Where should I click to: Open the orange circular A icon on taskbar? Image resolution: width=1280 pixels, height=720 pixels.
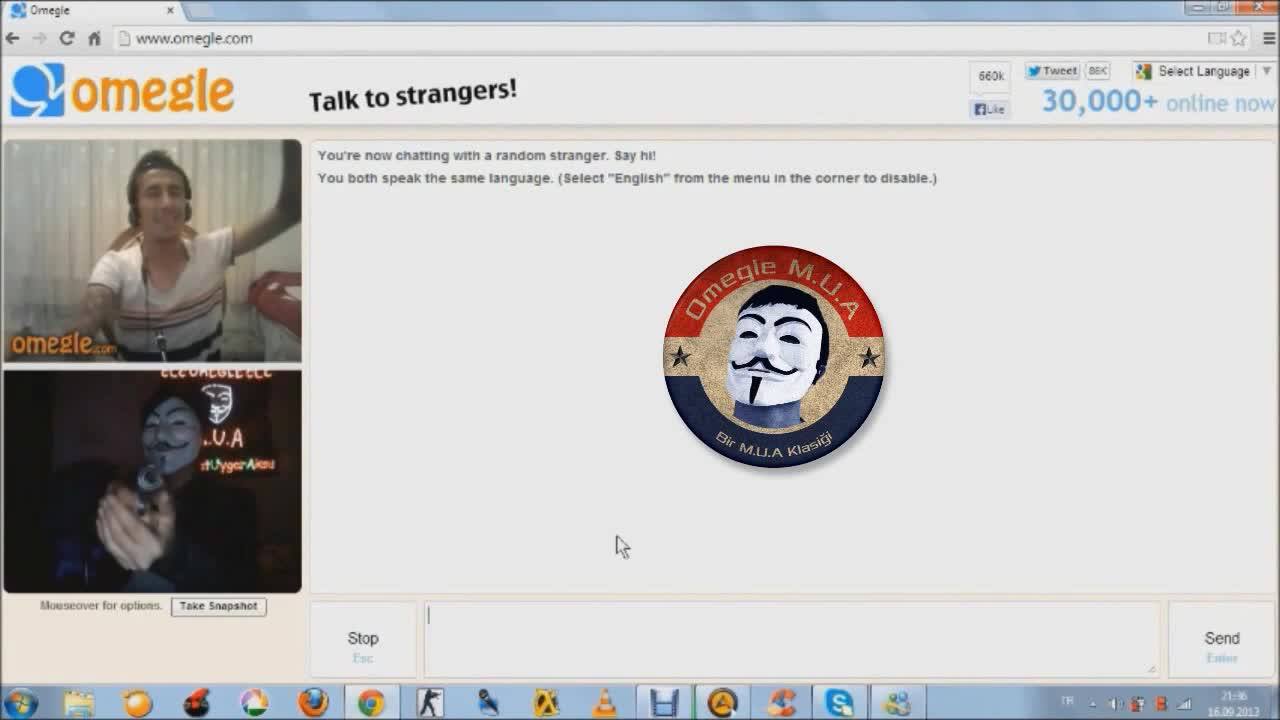722,703
